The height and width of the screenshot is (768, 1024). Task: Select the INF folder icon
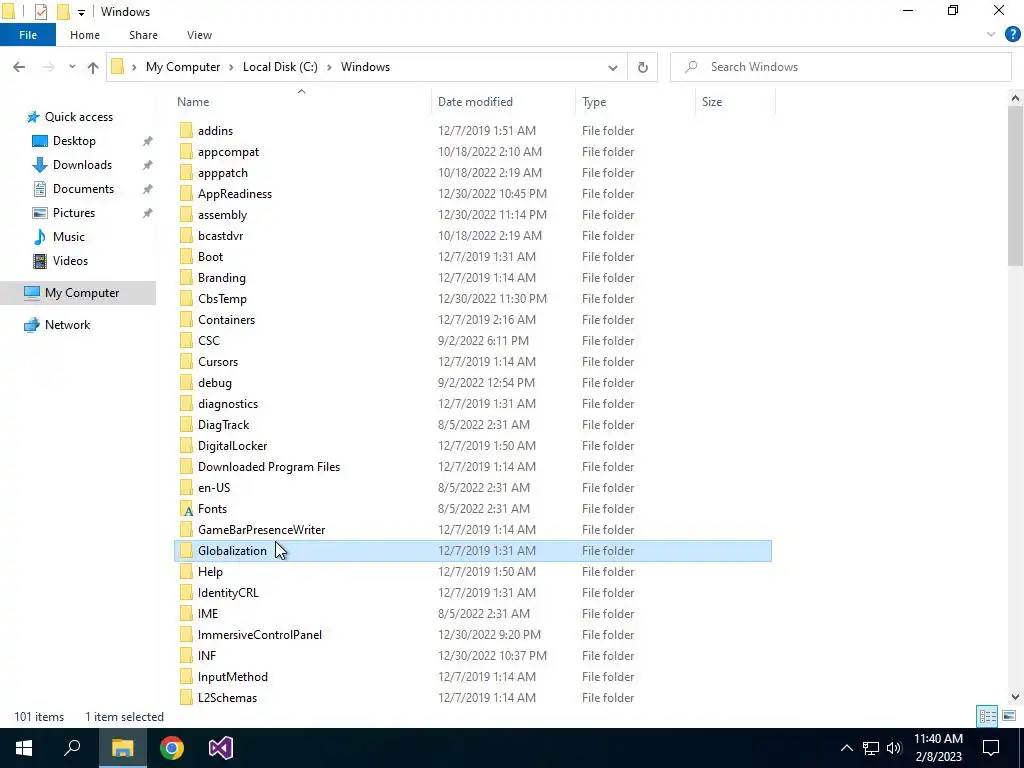tap(186, 656)
